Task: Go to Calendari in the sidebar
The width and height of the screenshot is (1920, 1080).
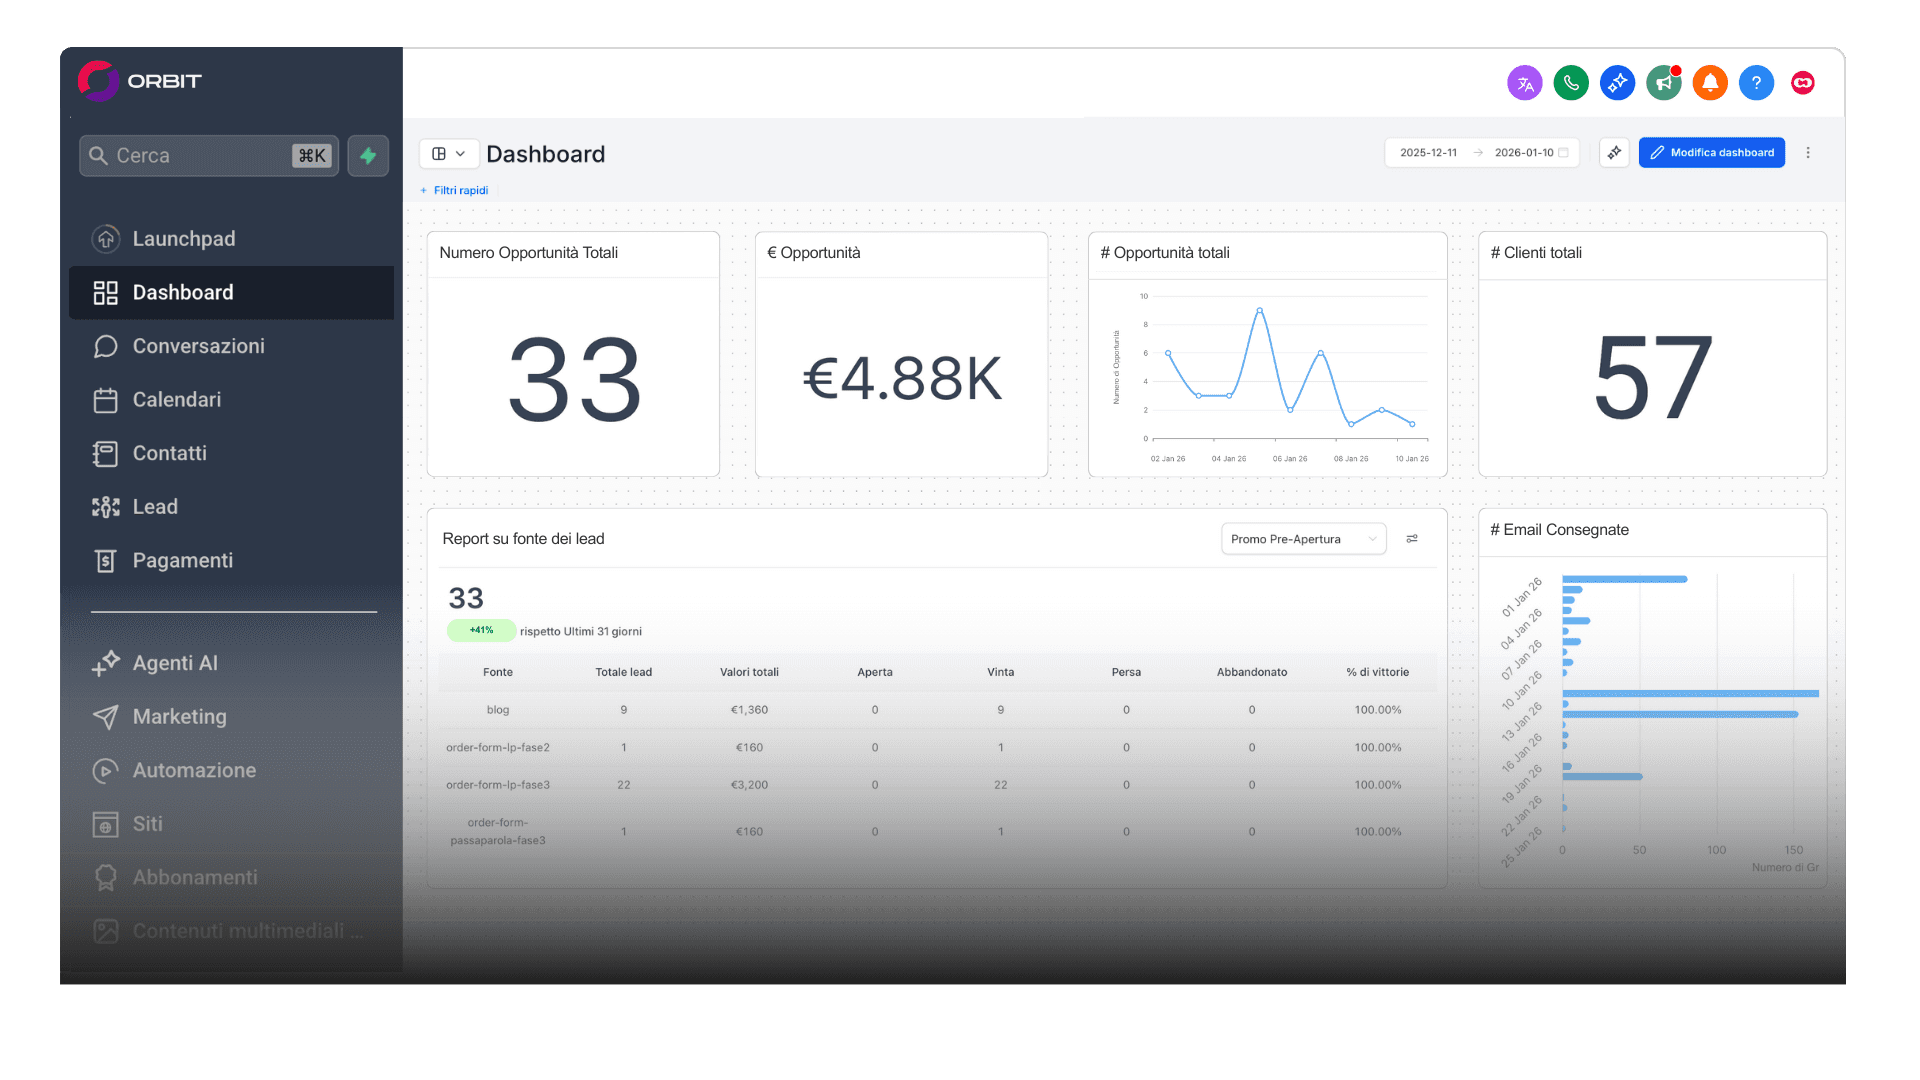Action: (x=176, y=400)
